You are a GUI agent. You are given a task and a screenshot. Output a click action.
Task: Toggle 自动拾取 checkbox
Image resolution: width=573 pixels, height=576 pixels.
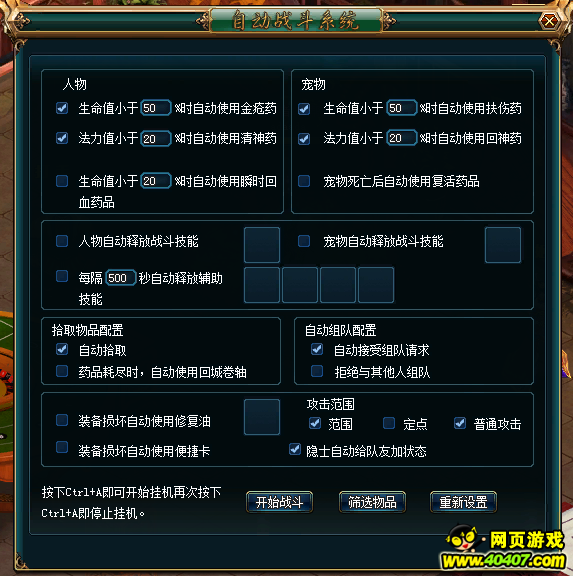(x=62, y=349)
